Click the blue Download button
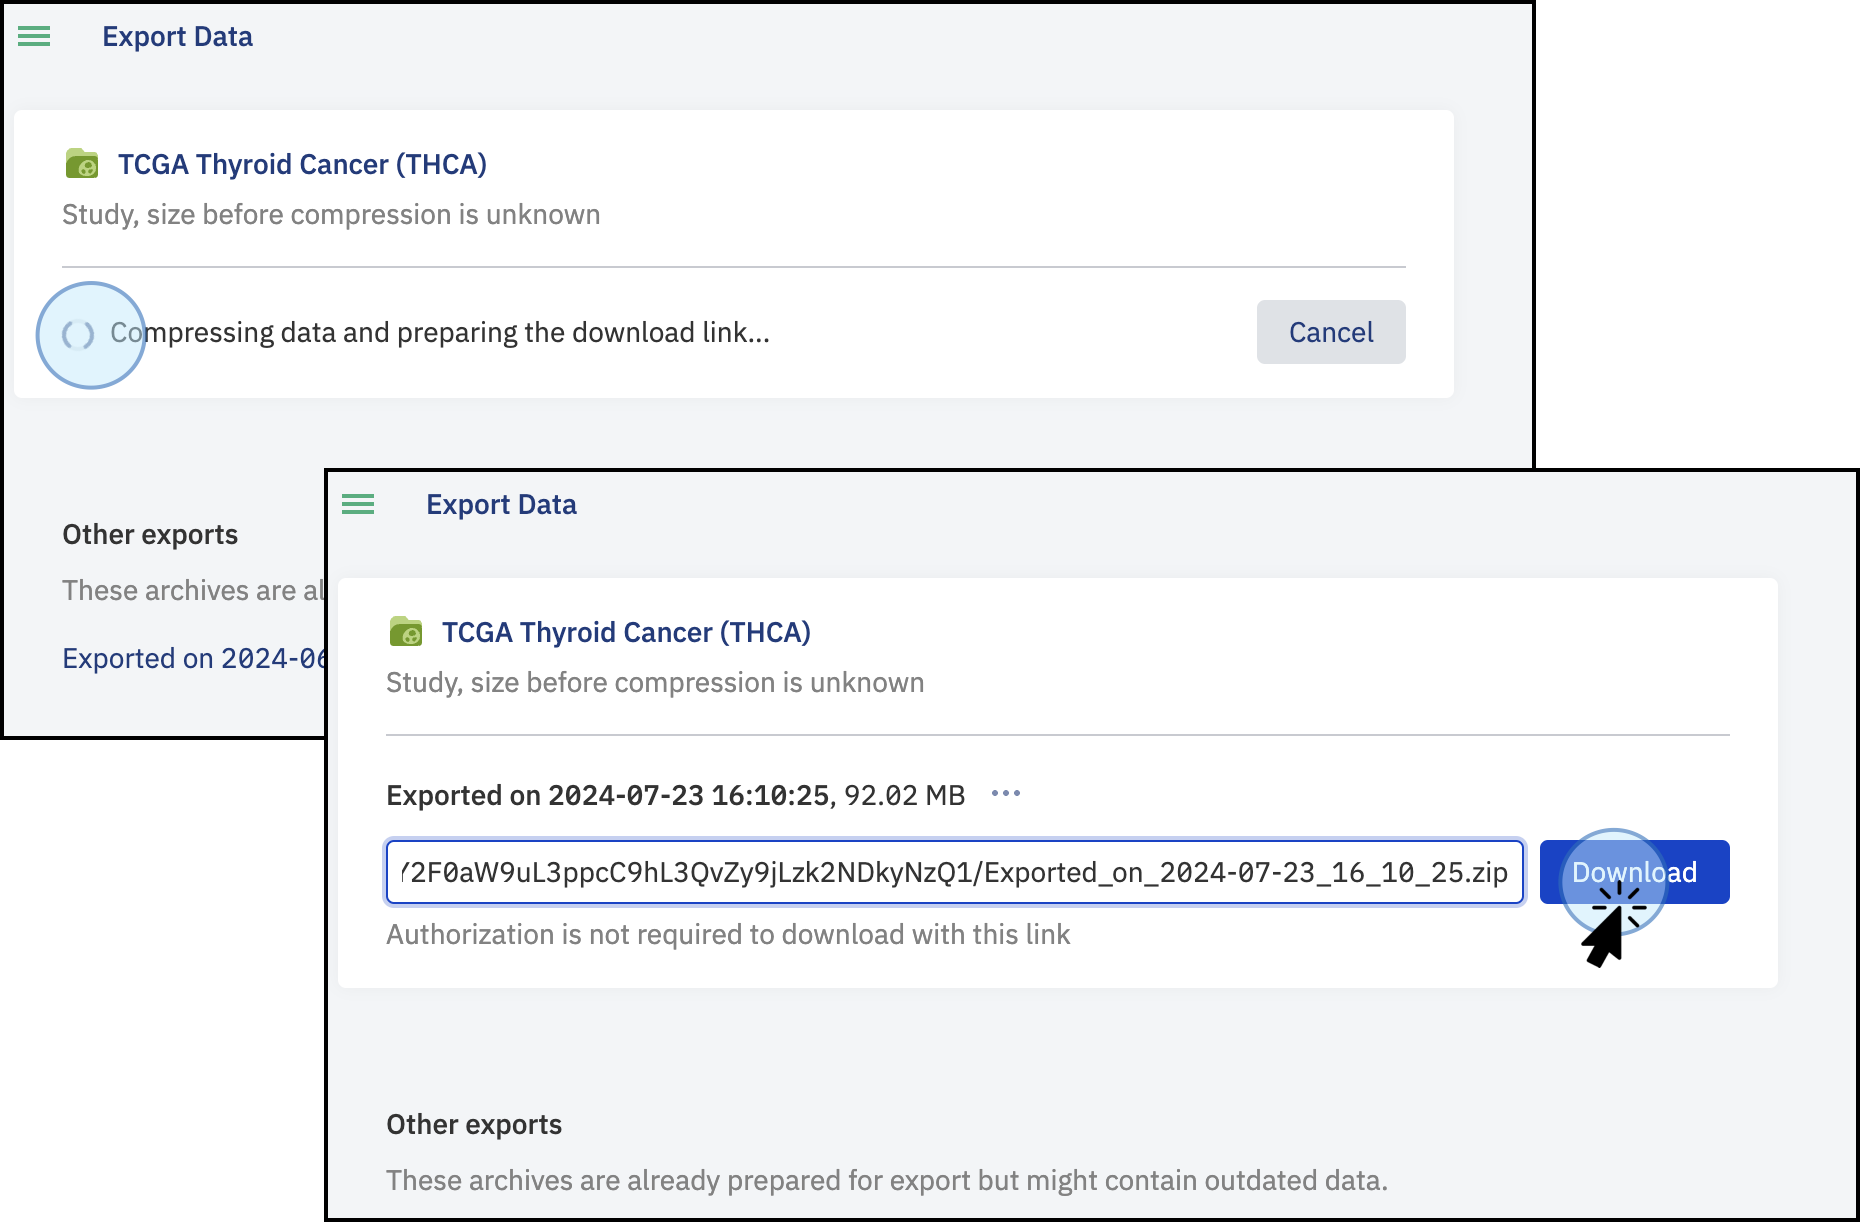Screen dimensions: 1860x1222 point(1635,872)
